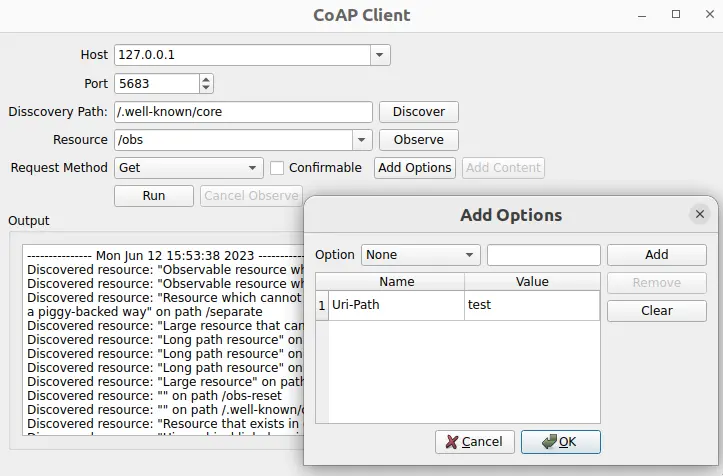This screenshot has width=723, height=476.
Task: Click the Discover button
Action: (x=418, y=112)
